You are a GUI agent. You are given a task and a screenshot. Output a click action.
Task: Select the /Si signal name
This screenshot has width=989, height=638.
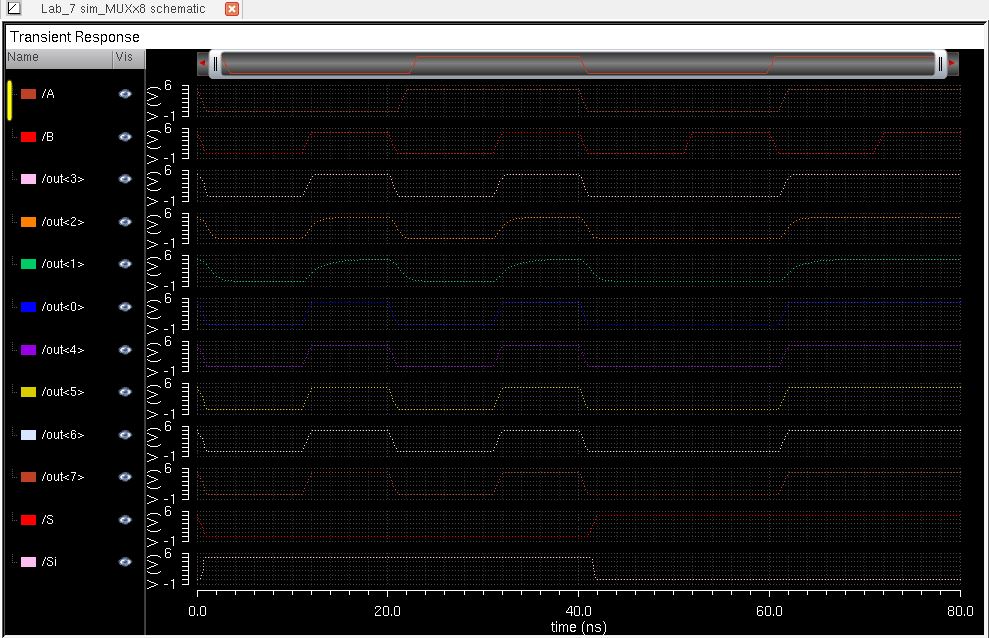tap(49, 562)
